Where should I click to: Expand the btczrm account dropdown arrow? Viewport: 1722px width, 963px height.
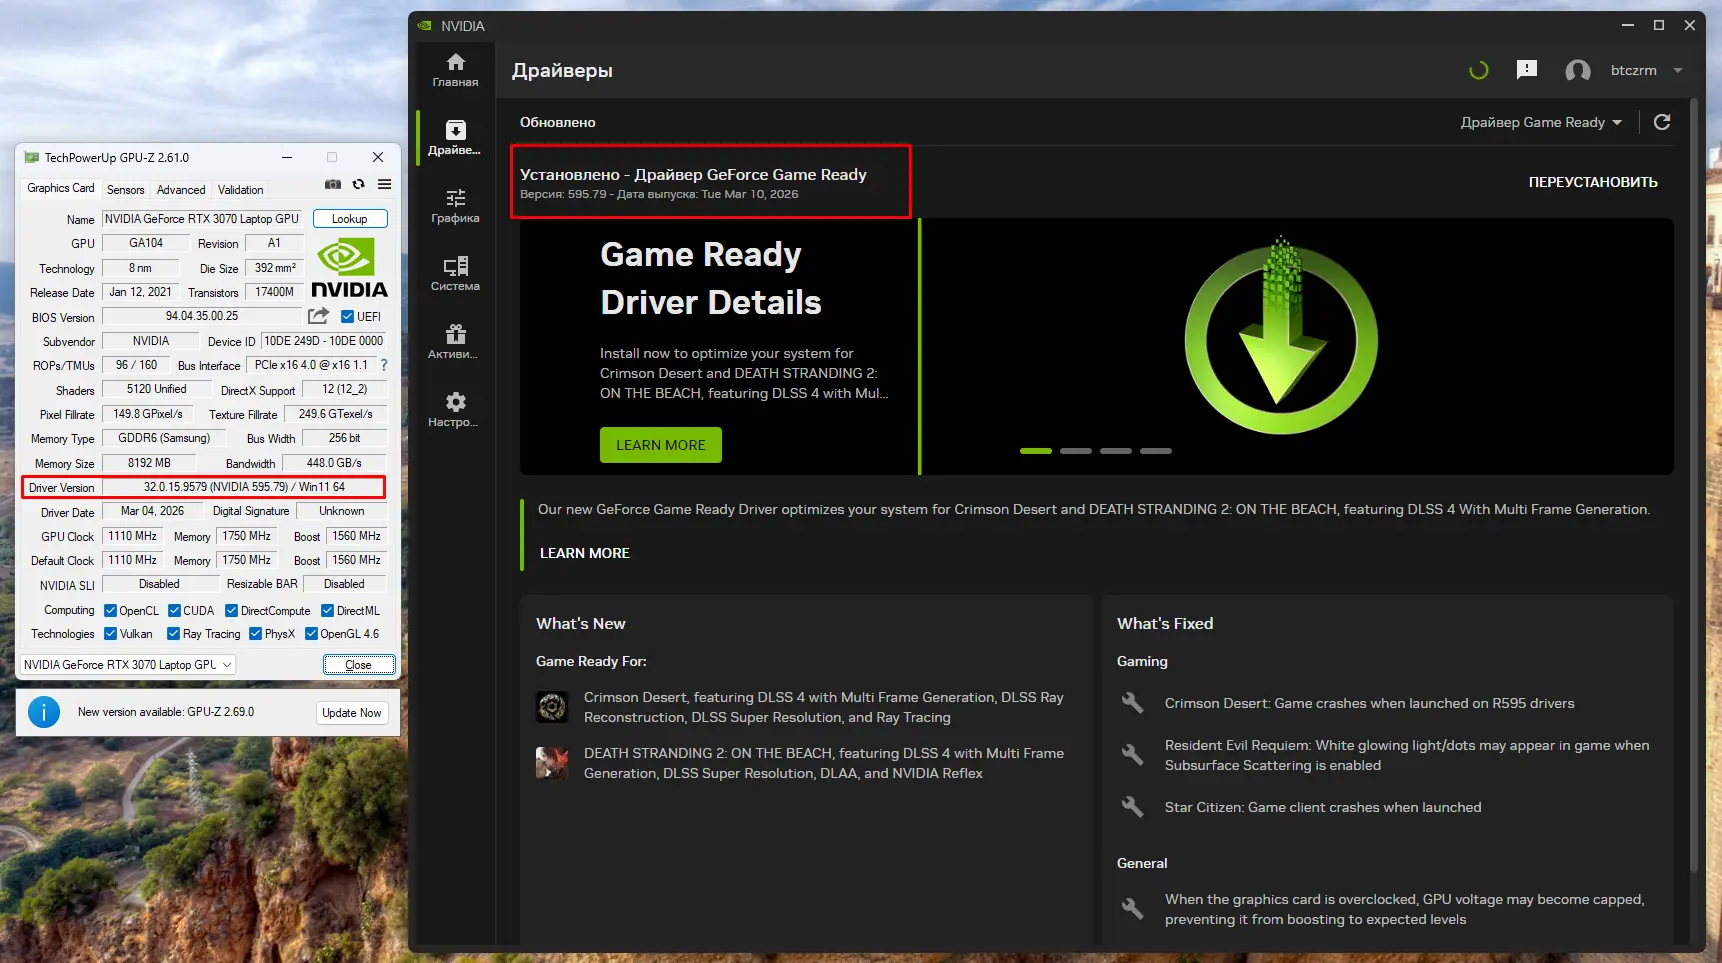click(x=1678, y=70)
